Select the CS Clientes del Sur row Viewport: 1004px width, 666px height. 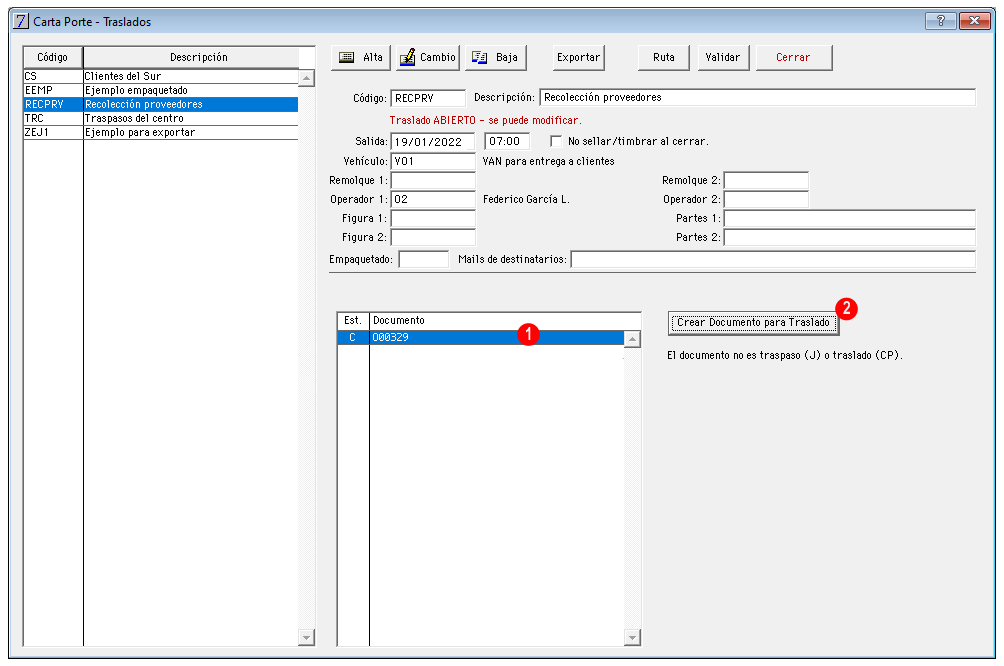pos(161,76)
